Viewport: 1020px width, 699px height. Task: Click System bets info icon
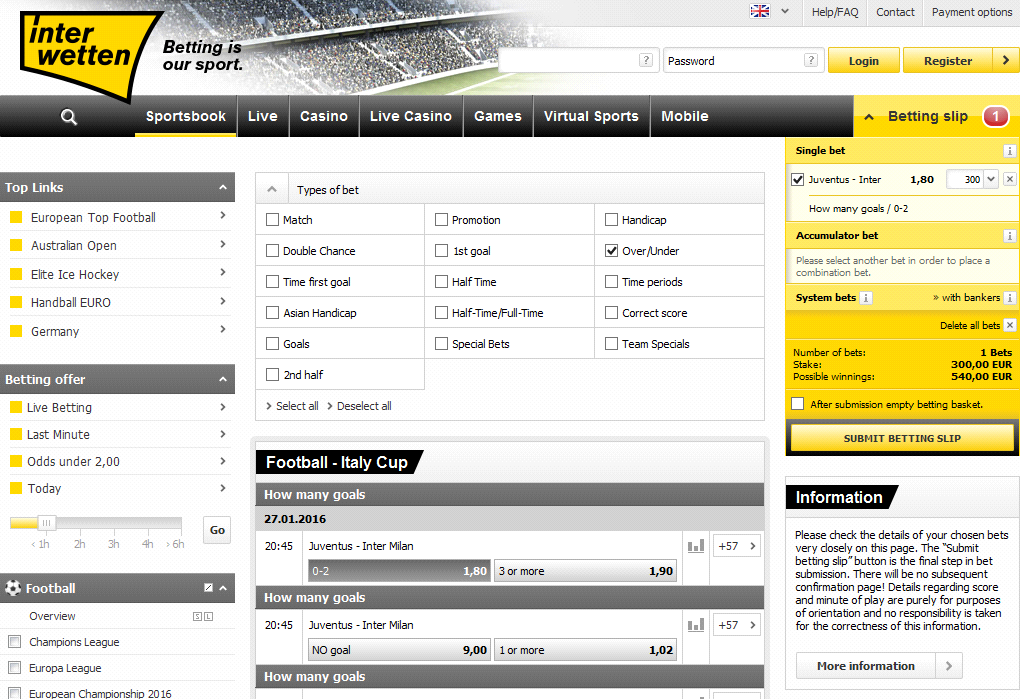(x=865, y=298)
